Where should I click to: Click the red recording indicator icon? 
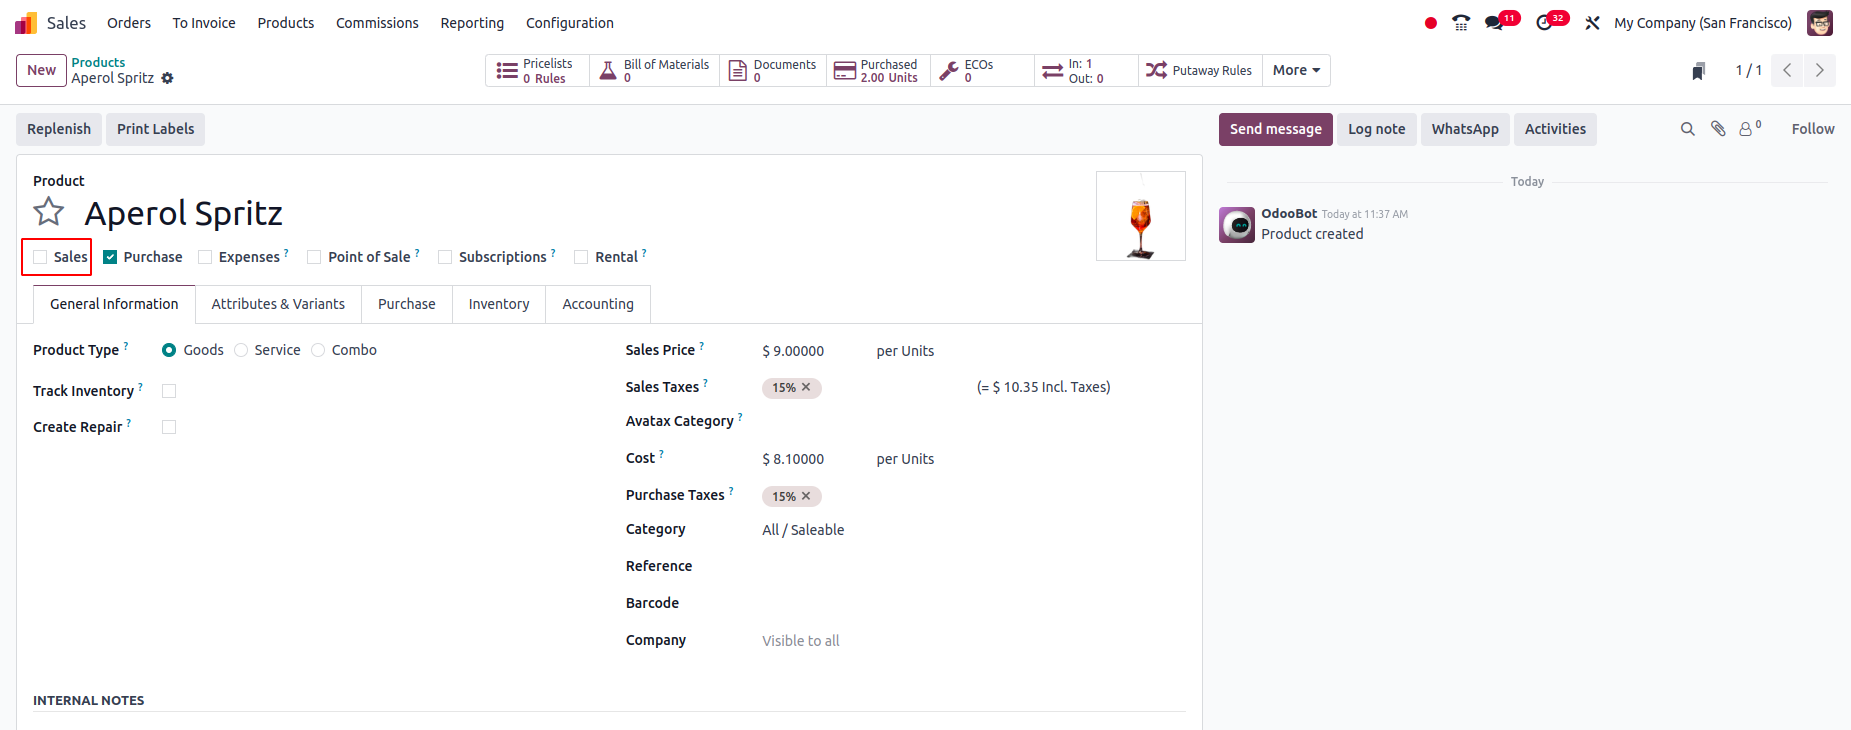point(1431,23)
